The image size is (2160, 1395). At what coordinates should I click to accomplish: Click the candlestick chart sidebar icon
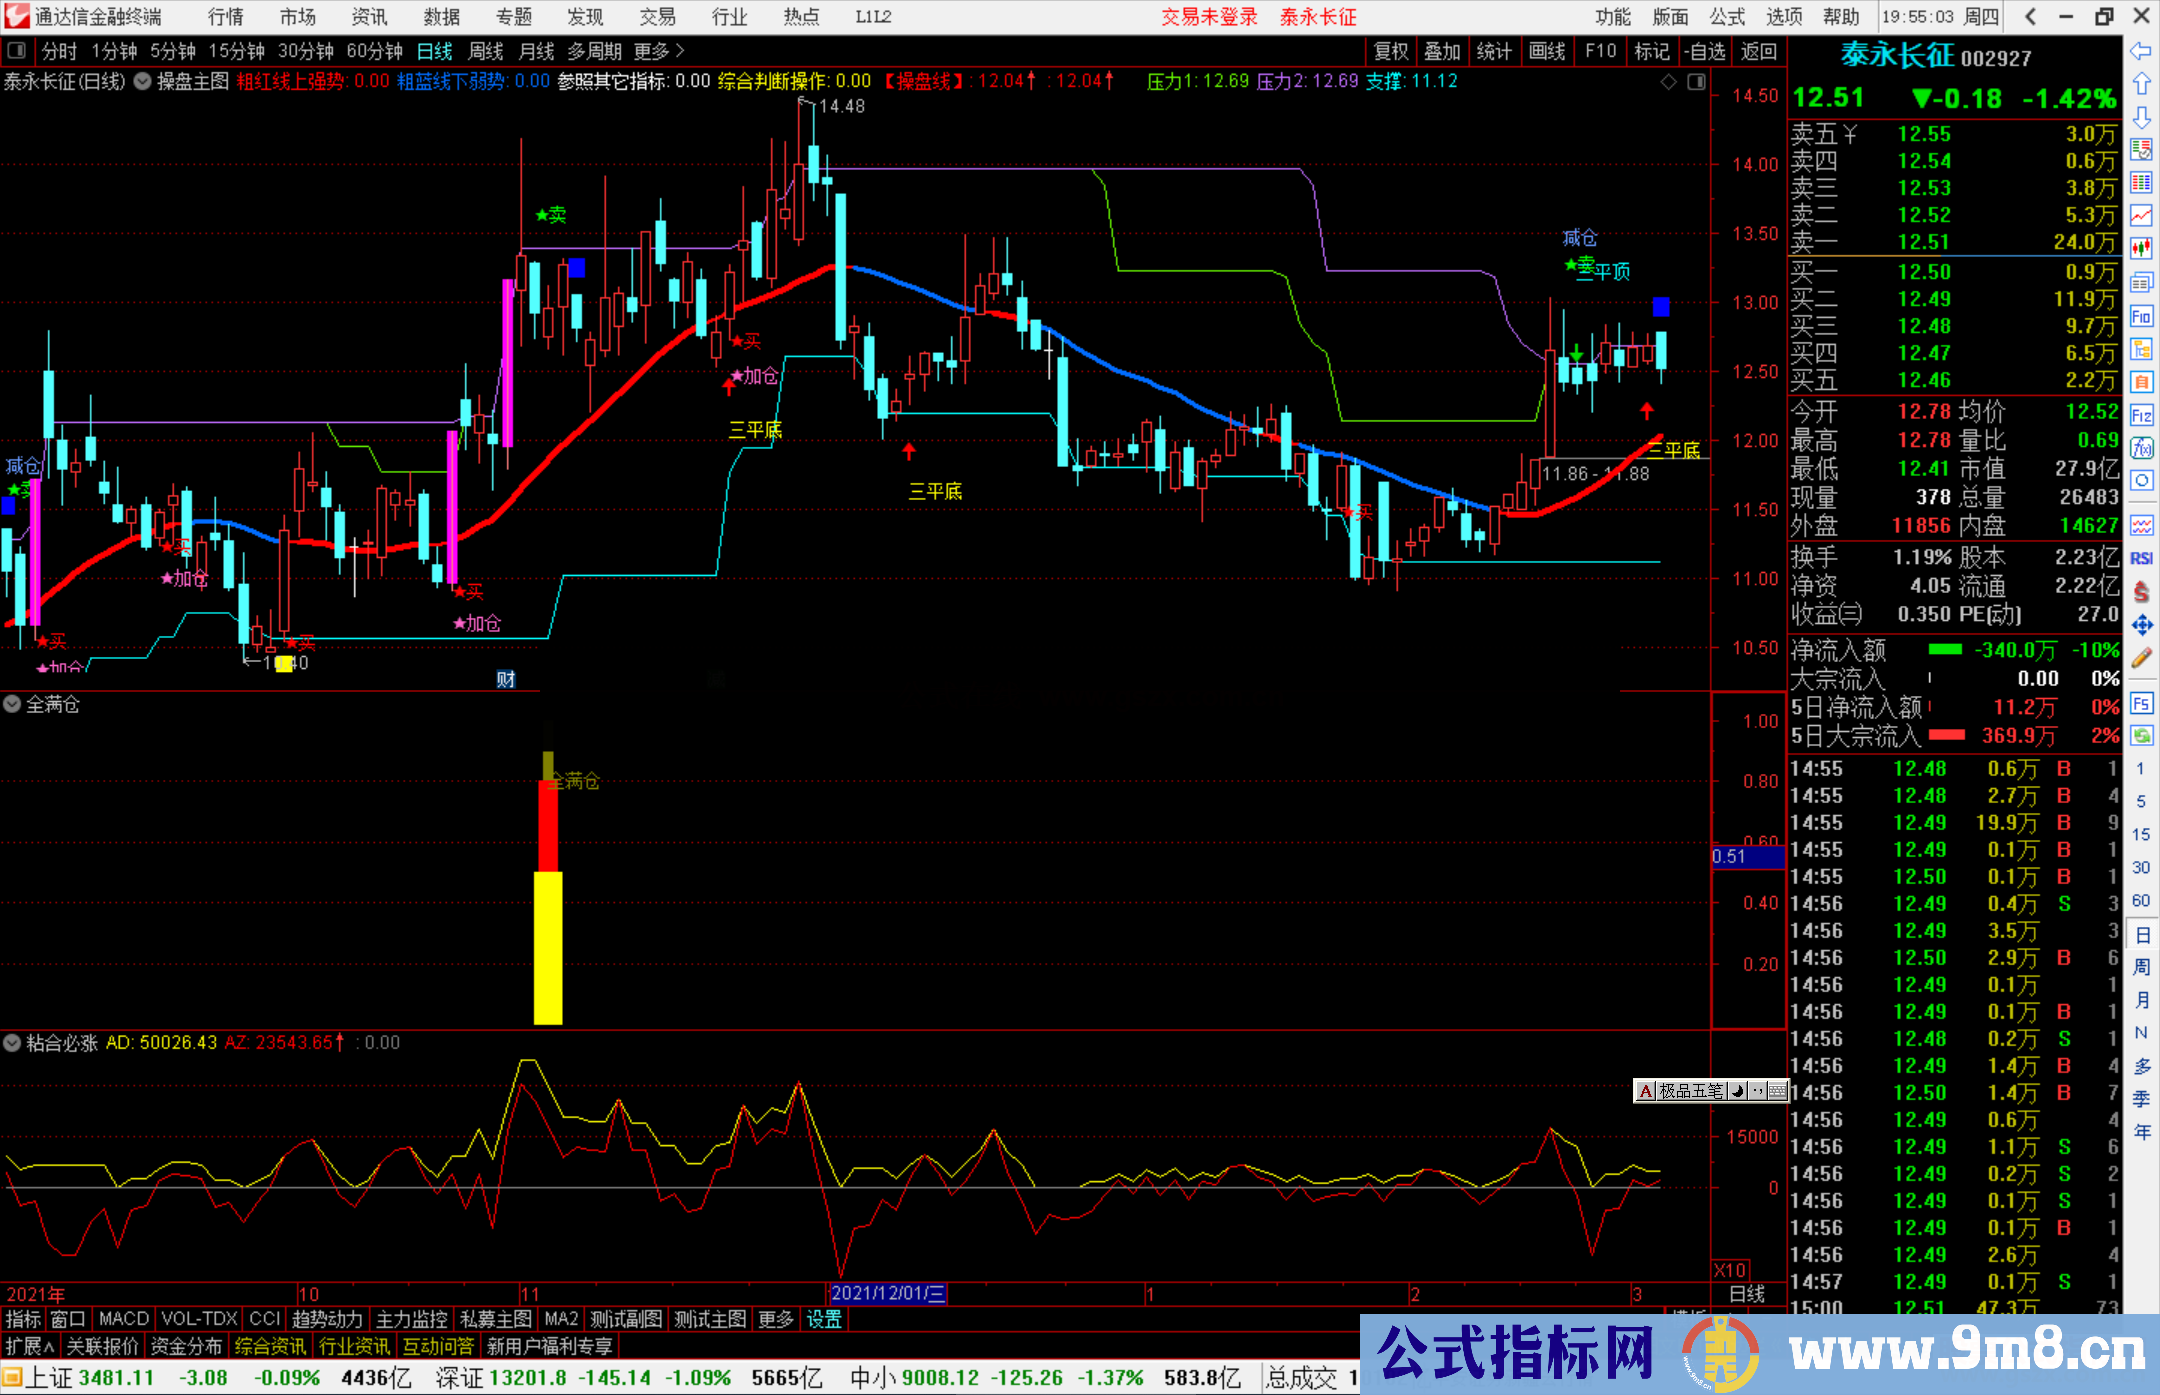(x=2141, y=248)
